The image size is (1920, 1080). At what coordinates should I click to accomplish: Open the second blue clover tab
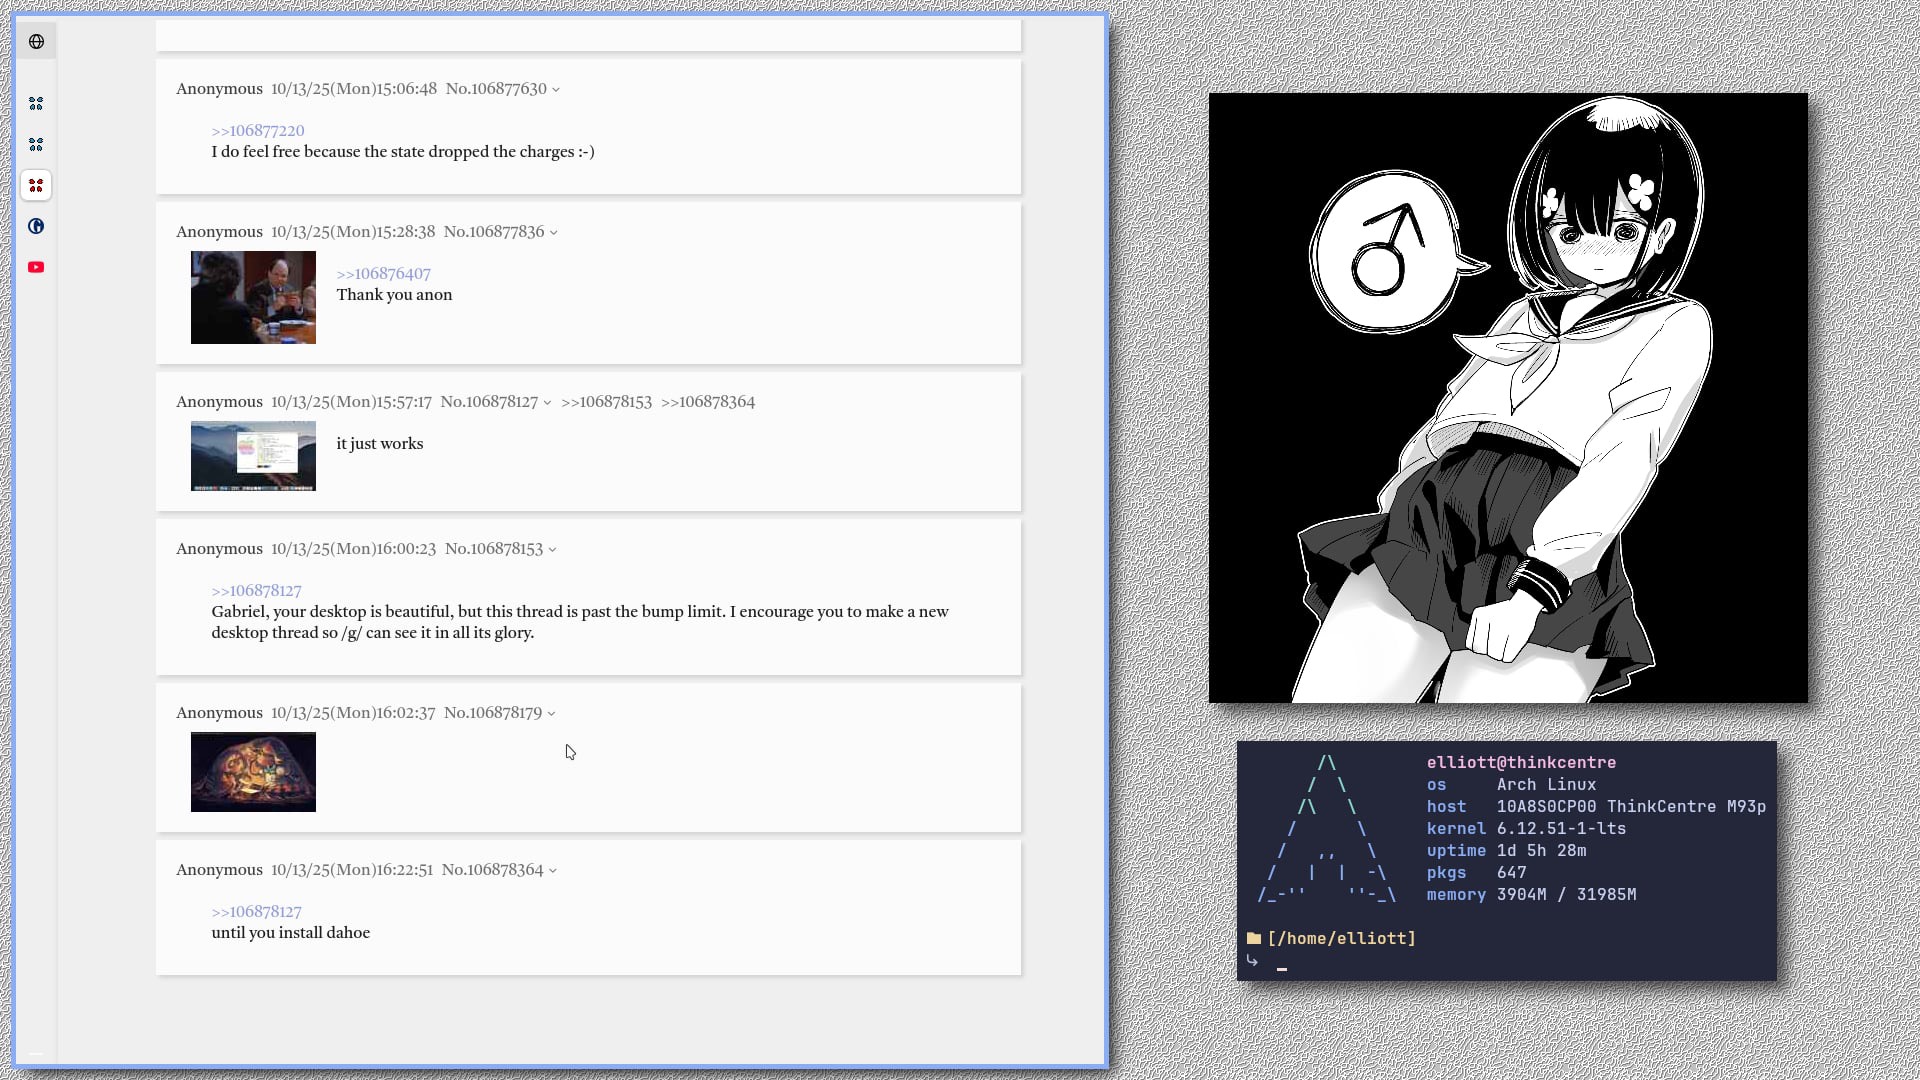point(36,145)
